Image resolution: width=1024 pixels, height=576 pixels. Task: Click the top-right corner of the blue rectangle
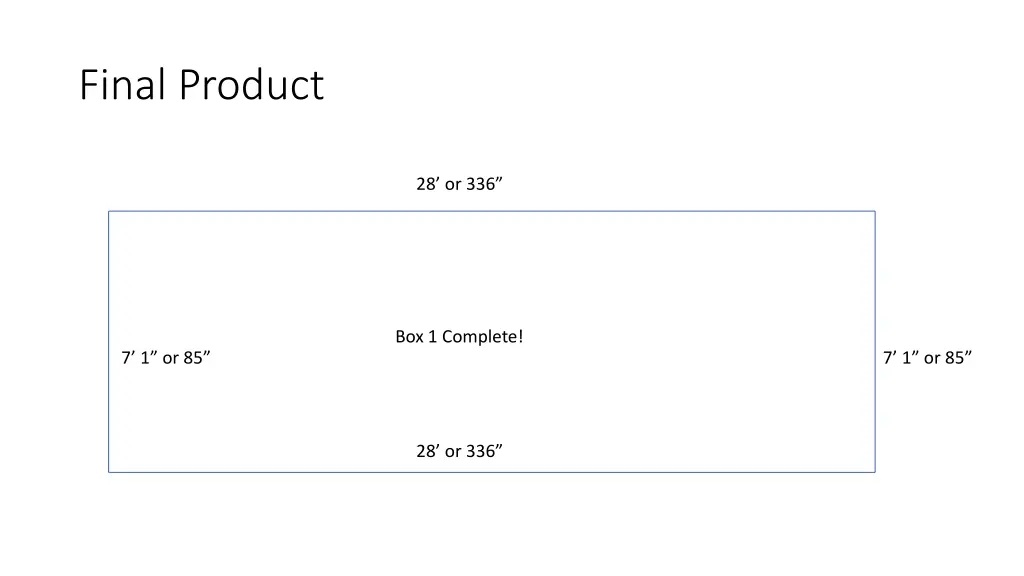pyautogui.click(x=875, y=211)
